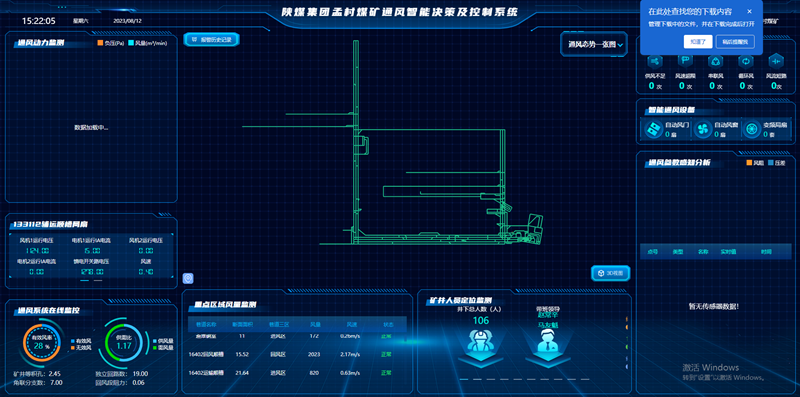Dismiss download popup with the X
Viewport: 800px width, 397px height.
pyautogui.click(x=749, y=11)
